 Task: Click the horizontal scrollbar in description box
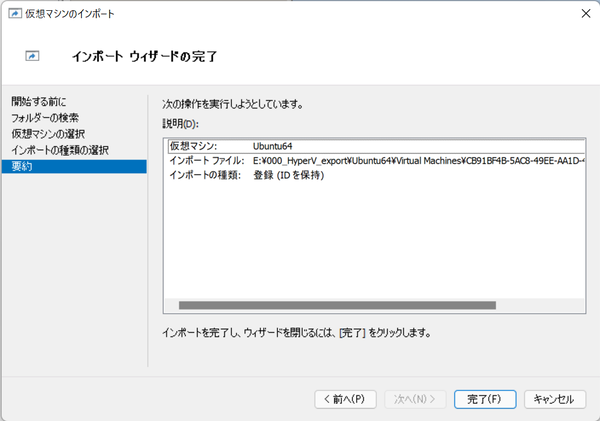pyautogui.click(x=337, y=305)
